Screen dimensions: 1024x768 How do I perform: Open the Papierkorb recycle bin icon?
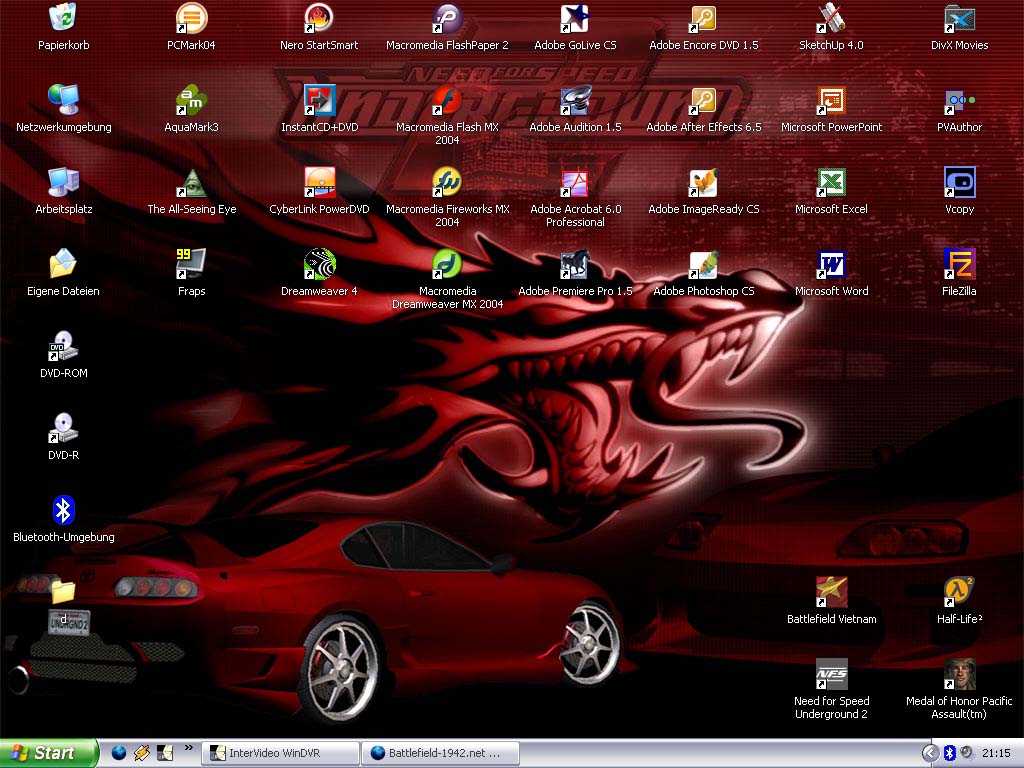click(x=63, y=18)
